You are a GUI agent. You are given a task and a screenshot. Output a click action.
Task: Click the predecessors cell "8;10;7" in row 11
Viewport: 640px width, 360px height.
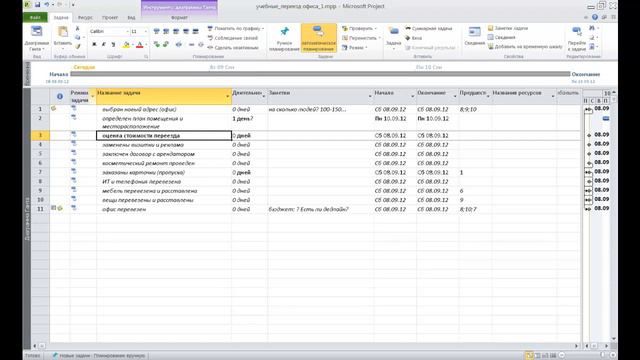pyautogui.click(x=475, y=209)
